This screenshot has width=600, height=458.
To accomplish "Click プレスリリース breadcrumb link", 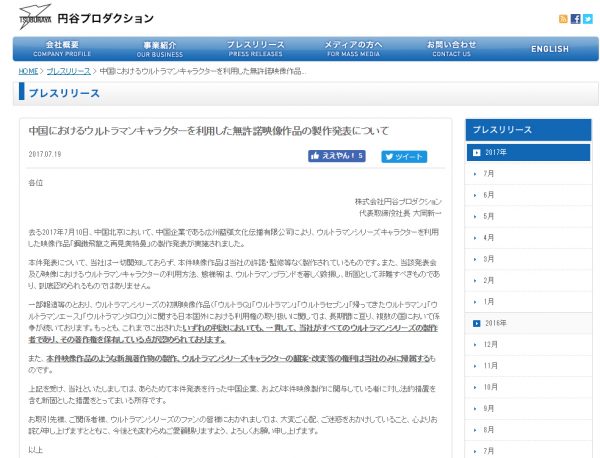I will (x=68, y=71).
